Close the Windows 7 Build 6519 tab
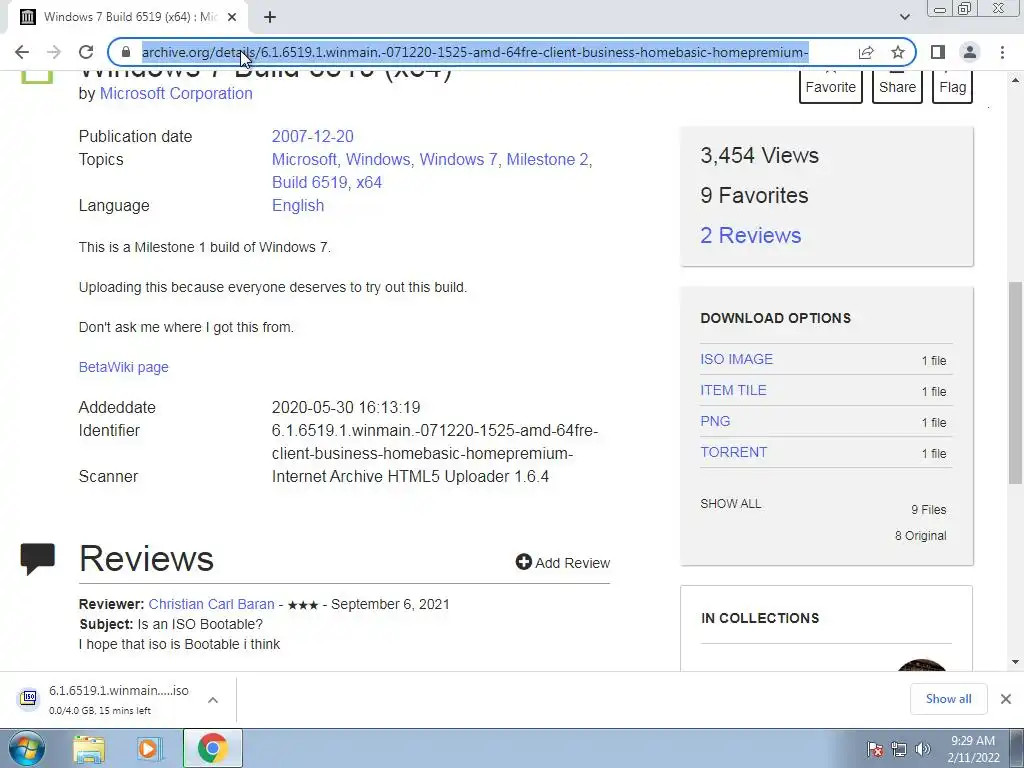Image resolution: width=1024 pixels, height=768 pixels. pos(232,18)
